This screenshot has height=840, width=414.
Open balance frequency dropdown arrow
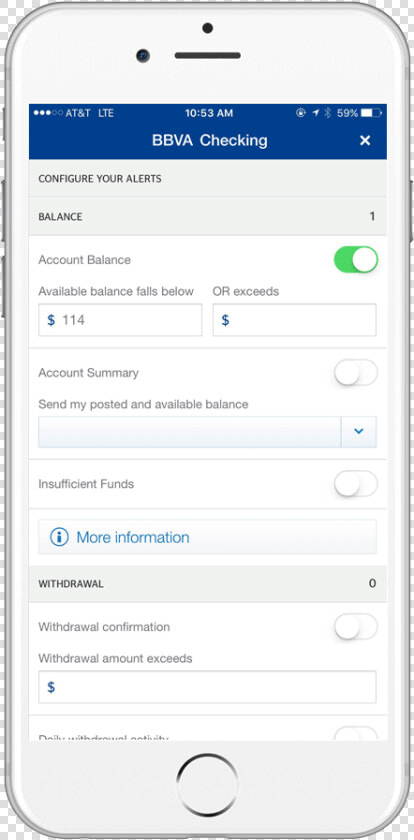point(359,432)
